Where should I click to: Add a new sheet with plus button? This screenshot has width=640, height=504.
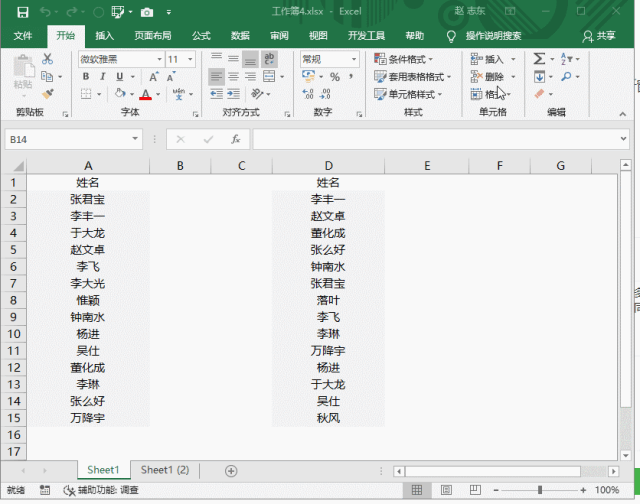(231, 470)
